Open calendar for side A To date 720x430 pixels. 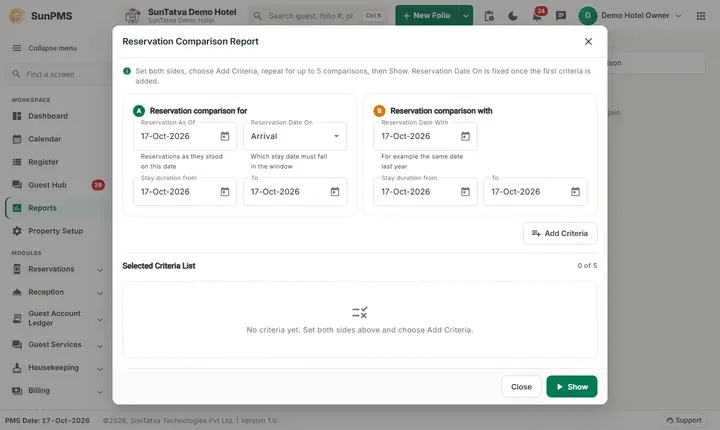click(x=335, y=192)
